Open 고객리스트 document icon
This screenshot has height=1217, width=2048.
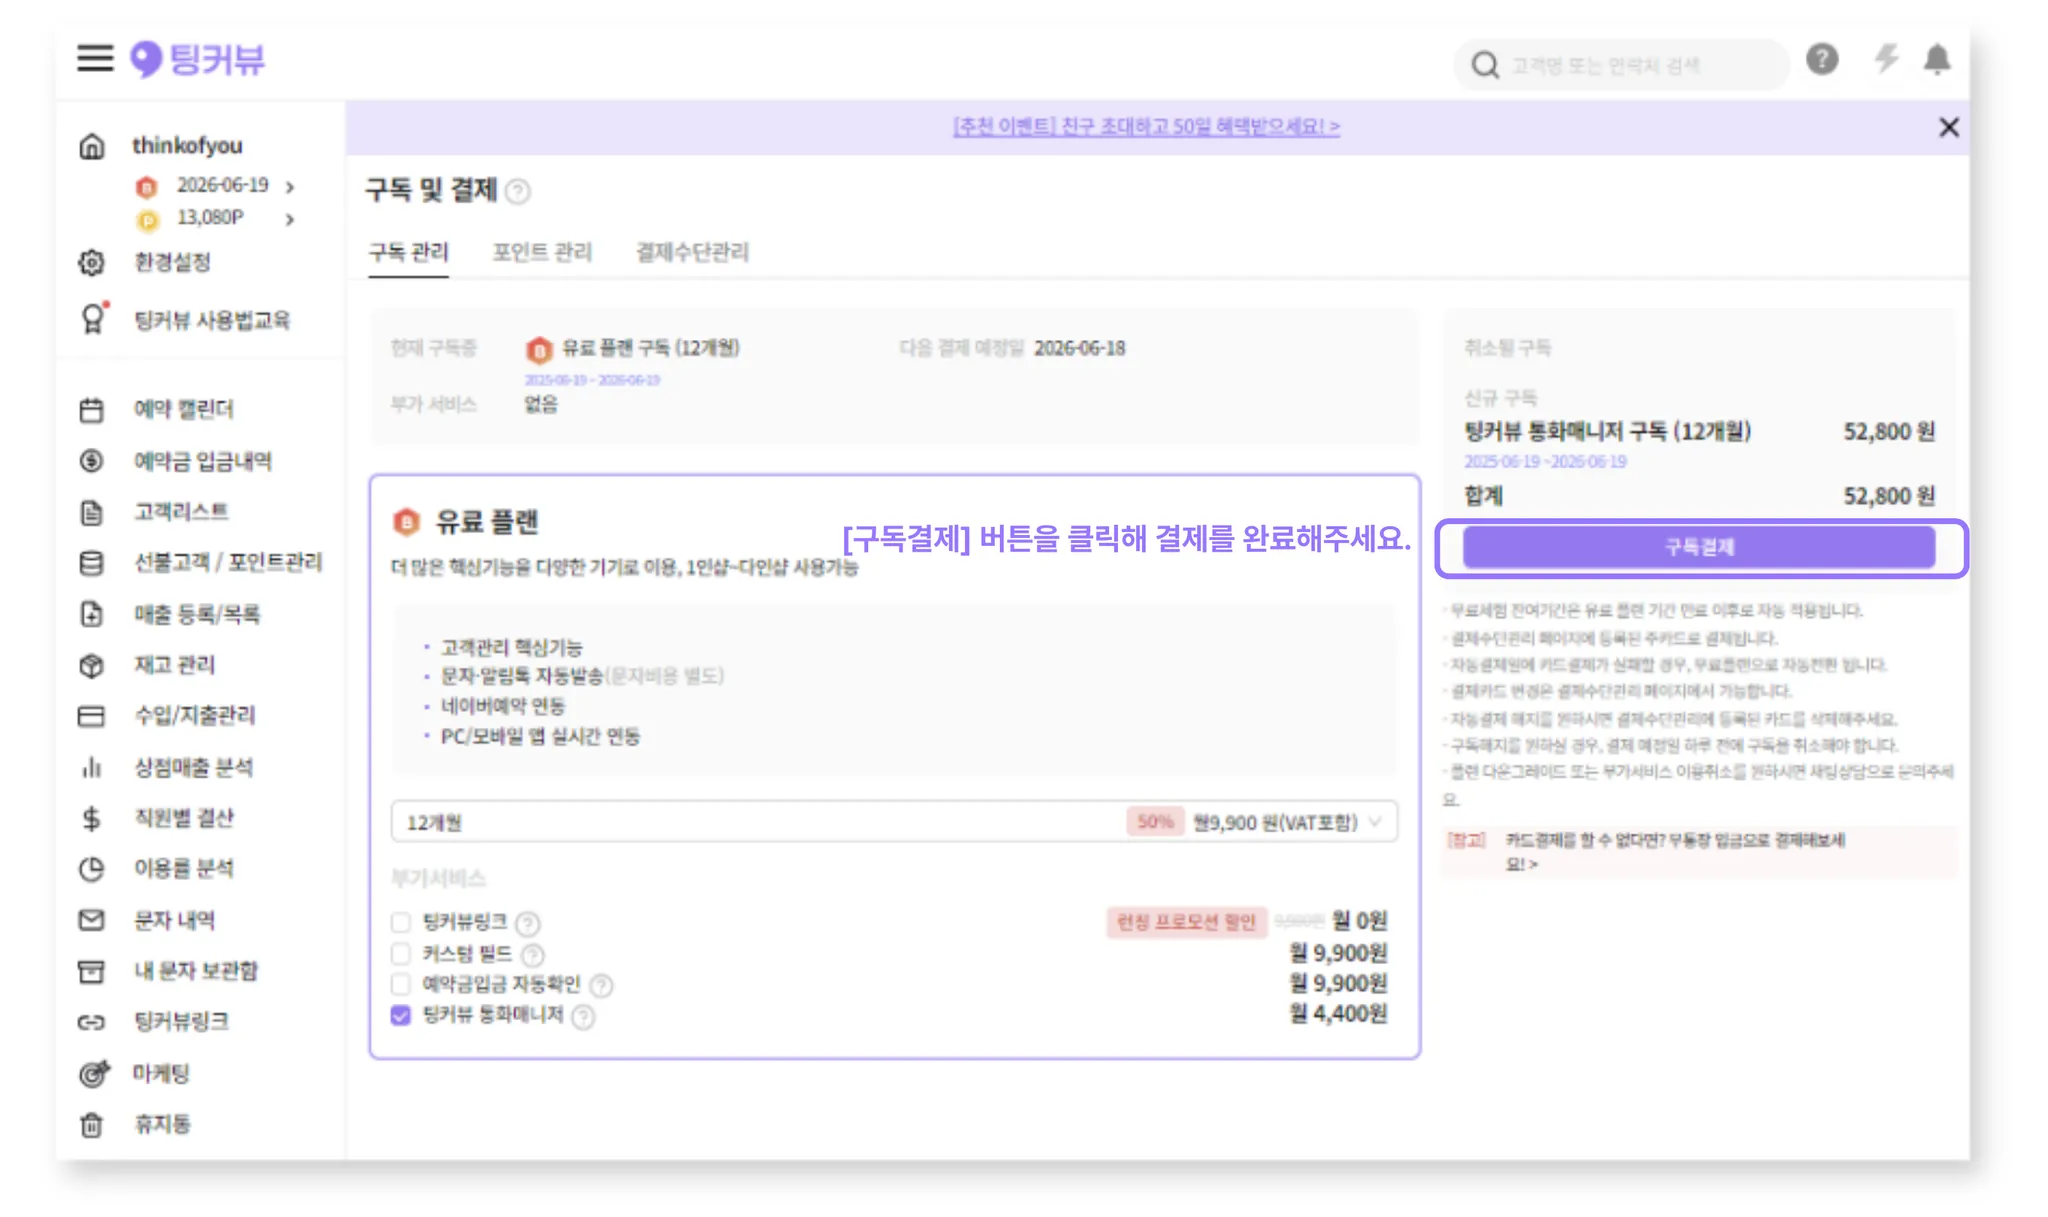[x=91, y=513]
